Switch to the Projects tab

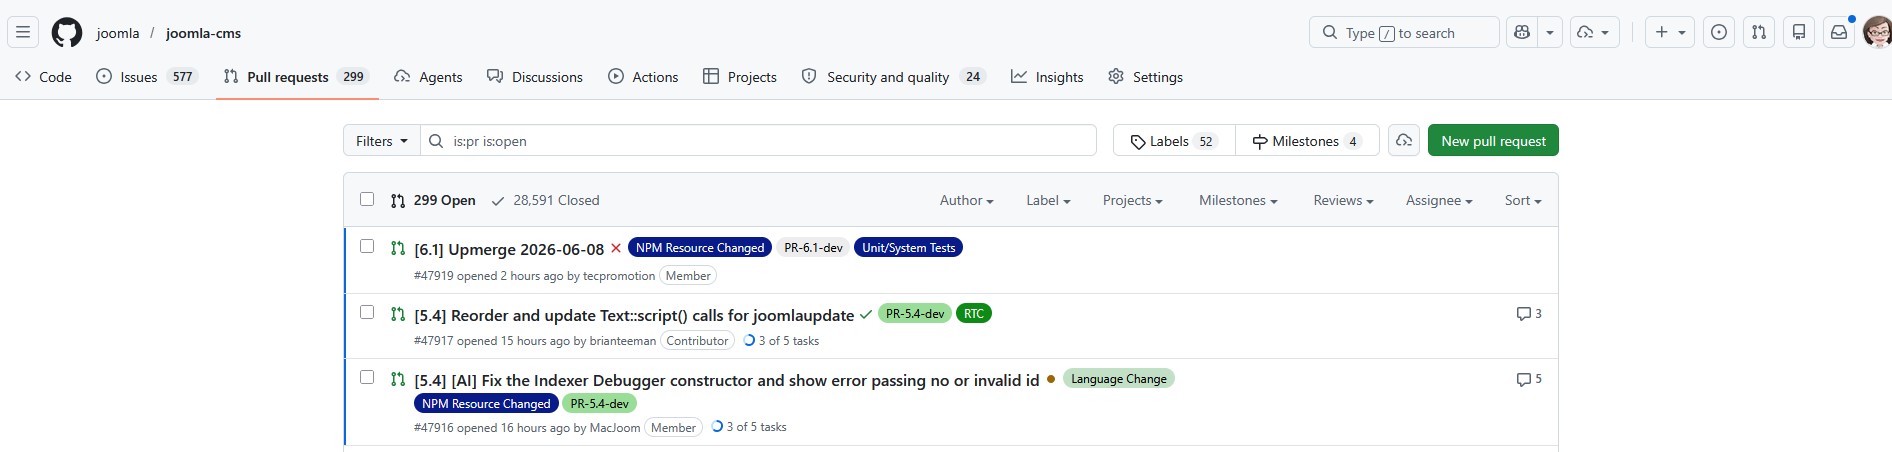tap(740, 76)
